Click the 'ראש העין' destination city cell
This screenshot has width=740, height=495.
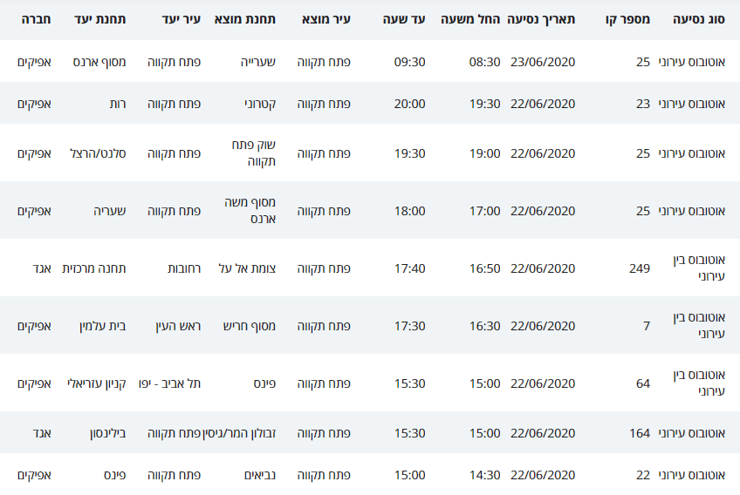pyautogui.click(x=178, y=326)
